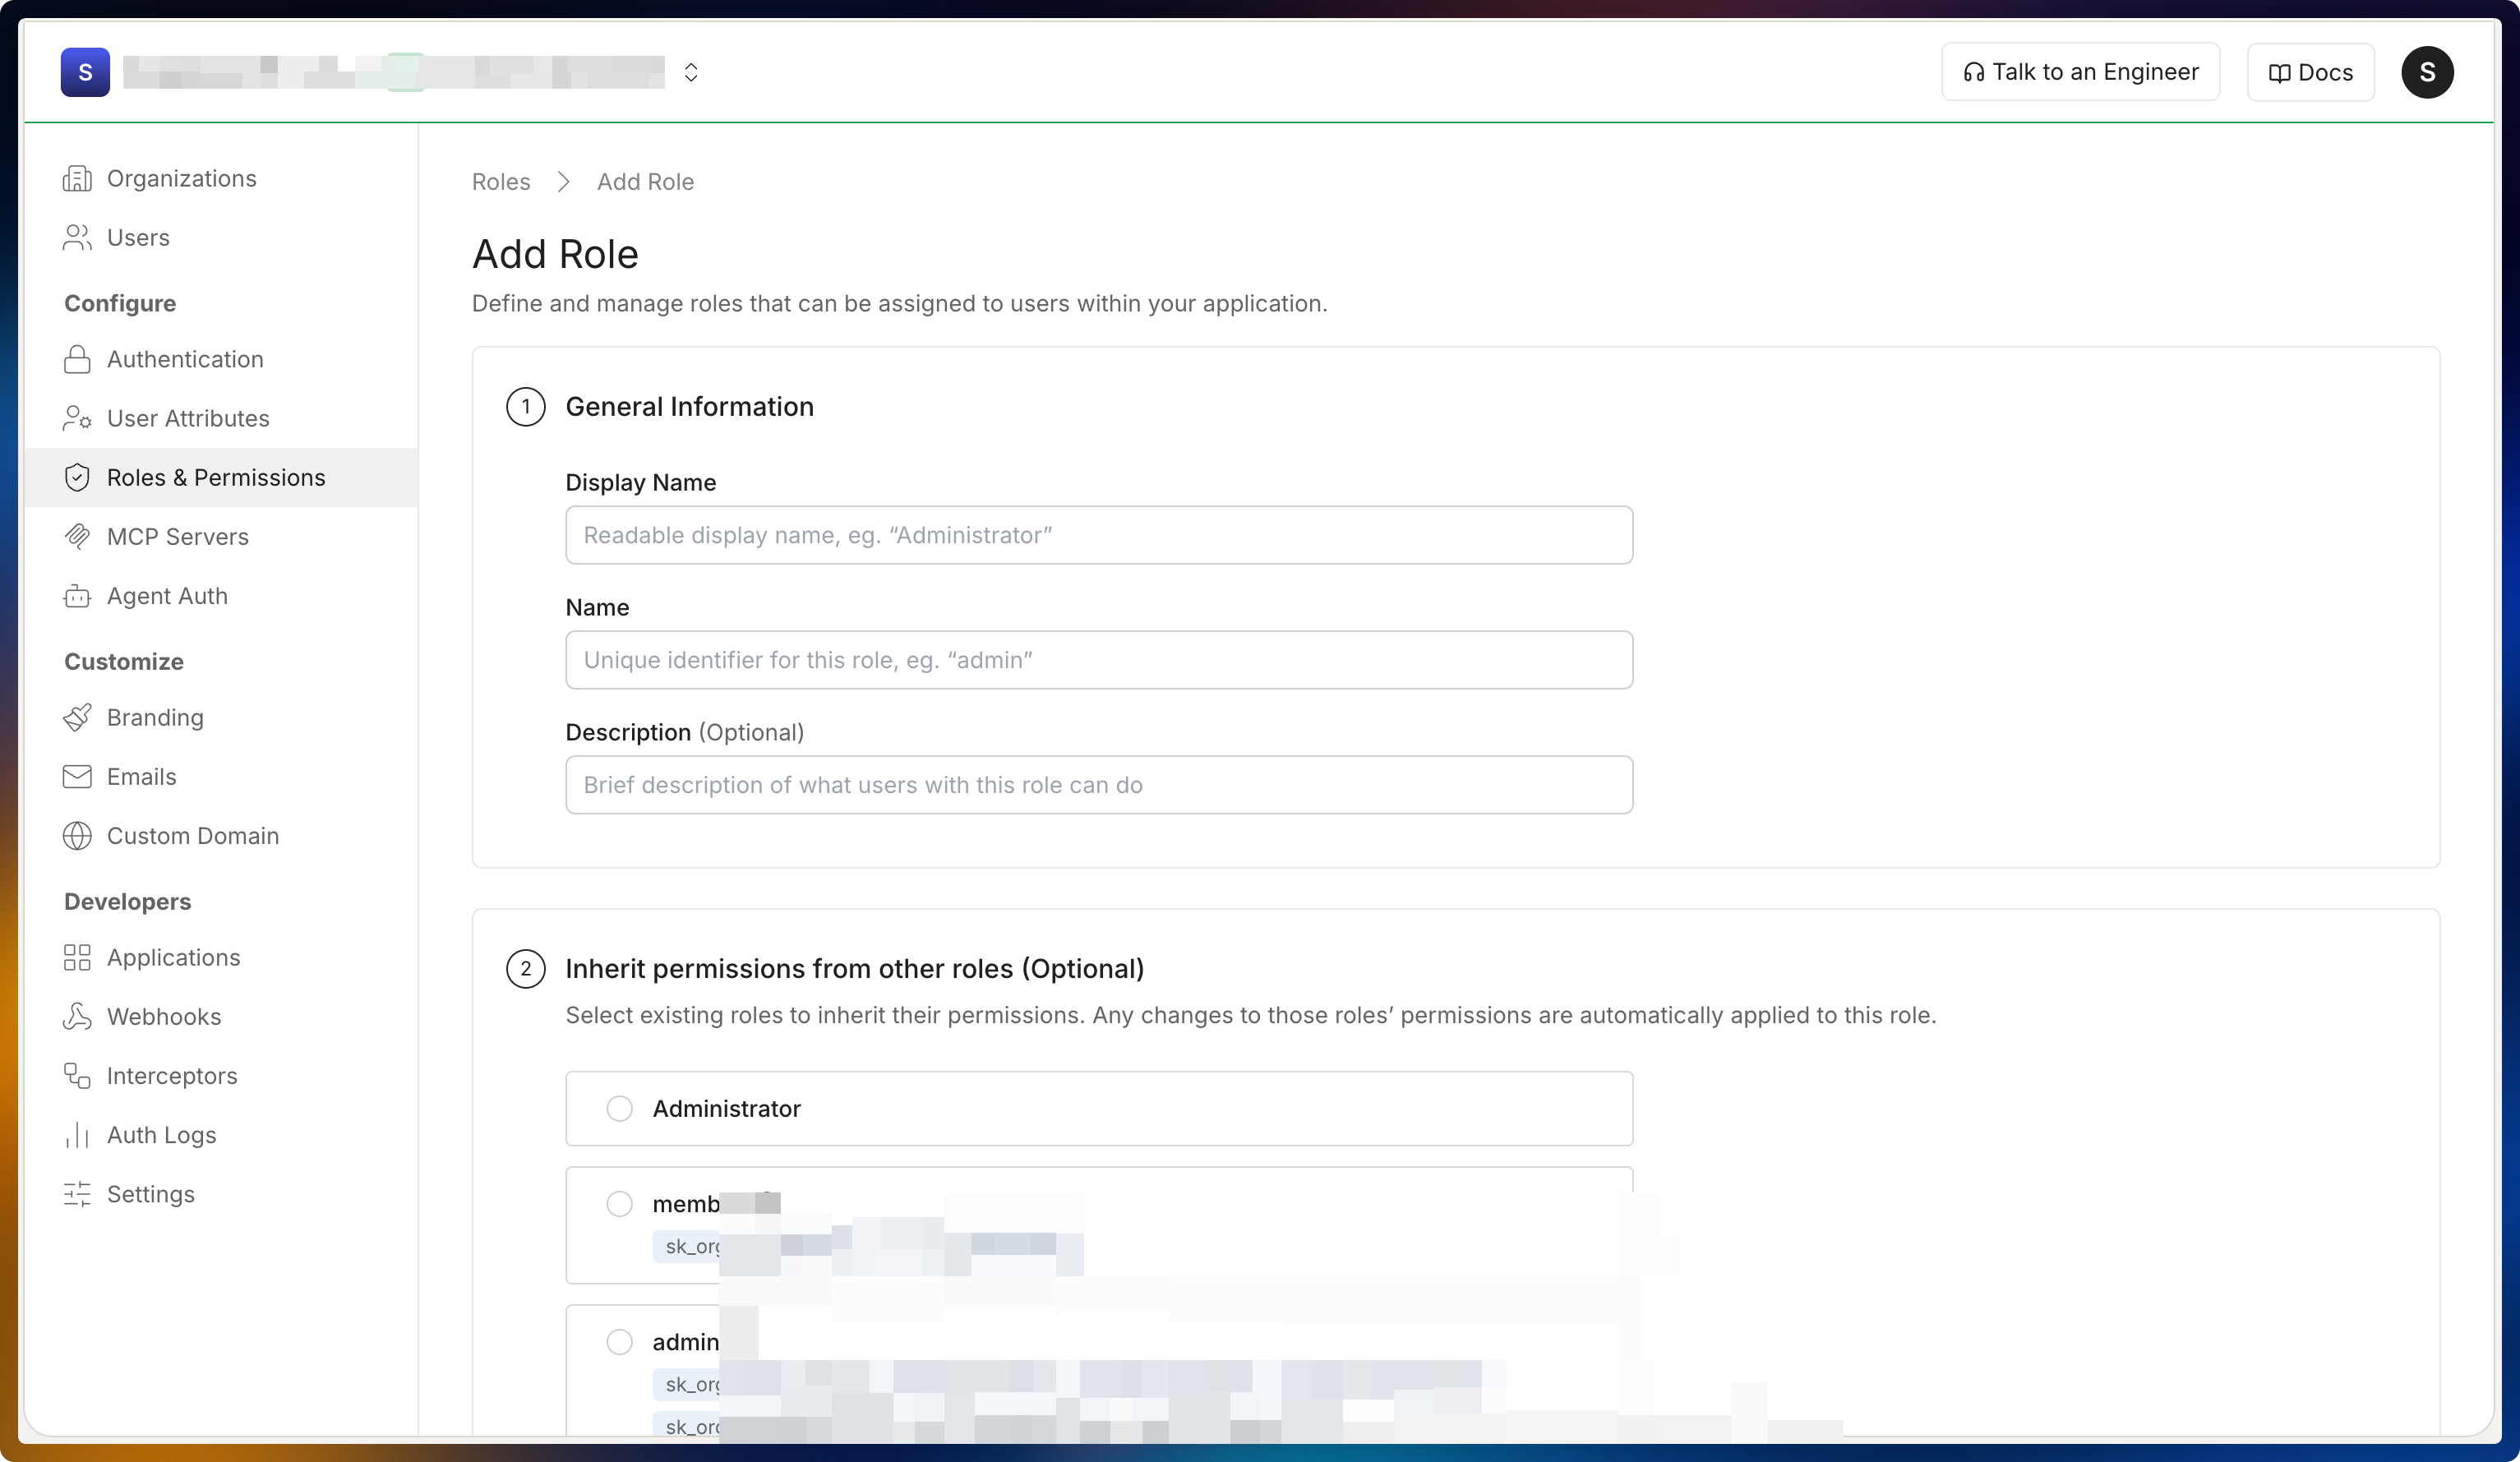Image resolution: width=2520 pixels, height=1462 pixels.
Task: Open Authentication settings
Action: point(185,359)
